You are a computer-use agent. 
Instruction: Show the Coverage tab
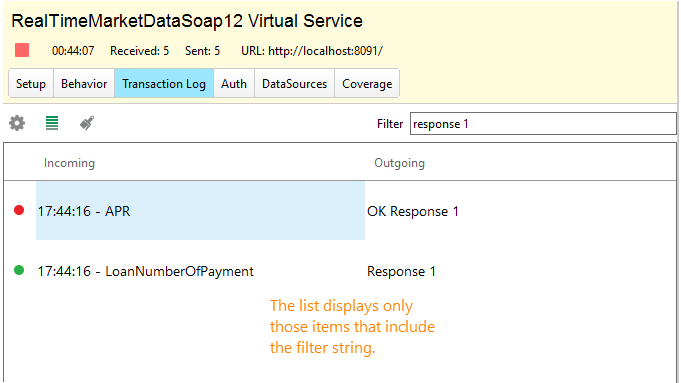pos(367,83)
